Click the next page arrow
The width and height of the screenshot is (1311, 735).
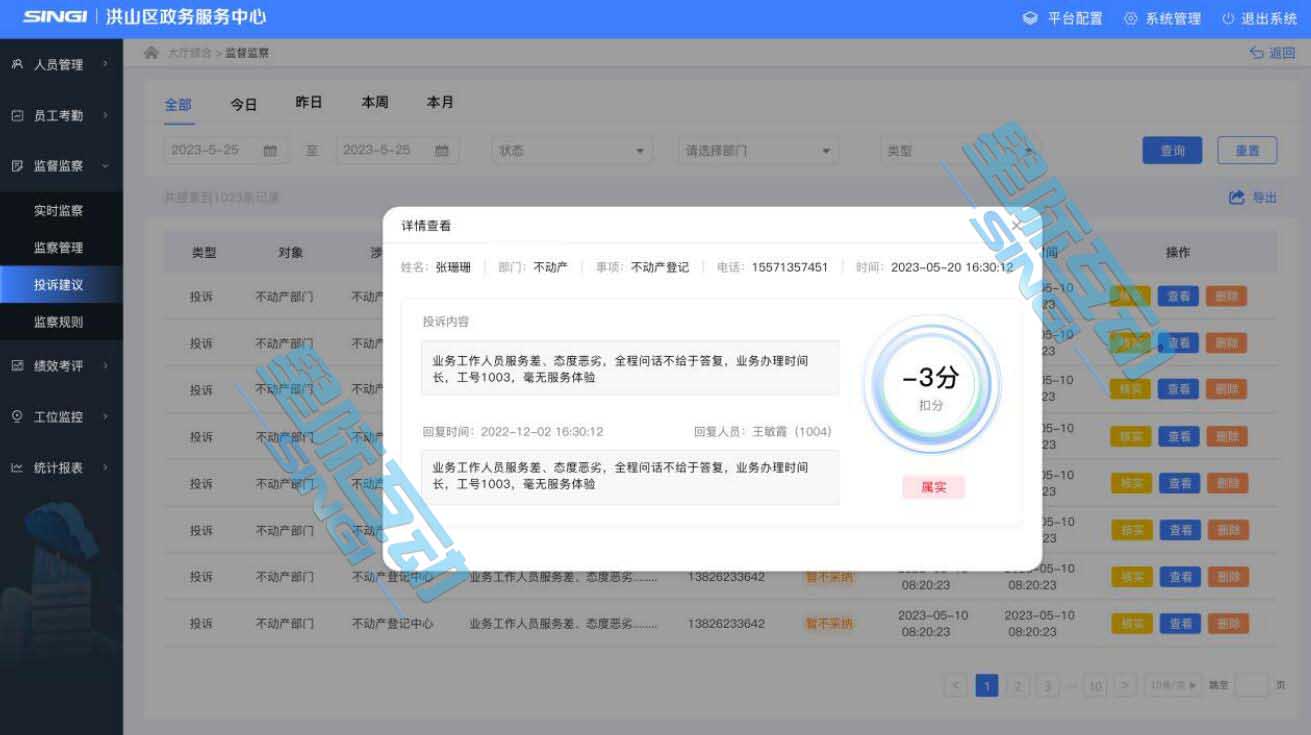1126,685
